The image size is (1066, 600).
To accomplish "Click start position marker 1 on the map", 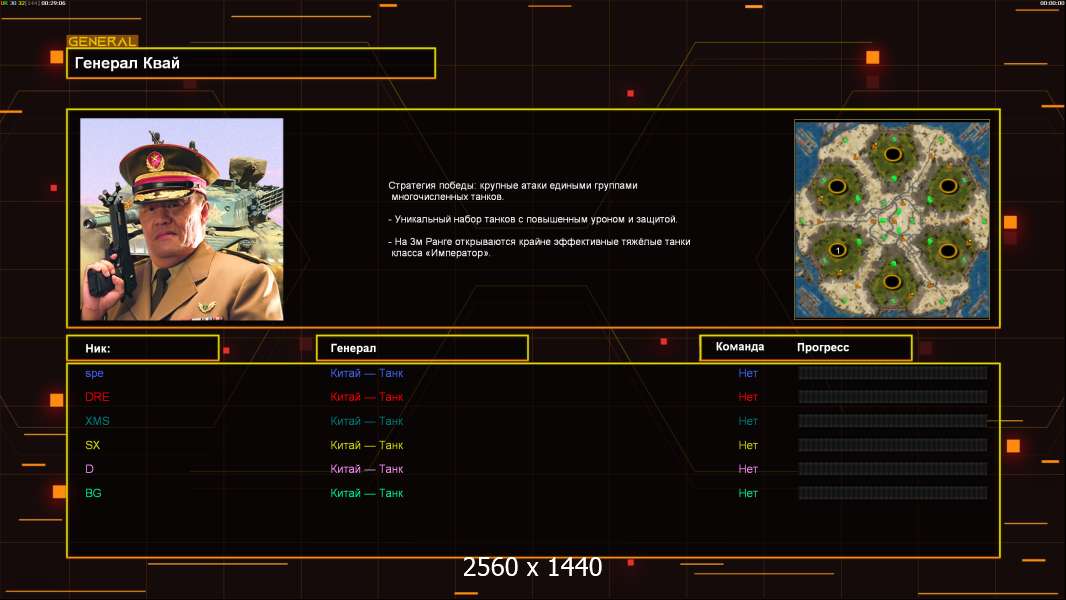I will (837, 249).
